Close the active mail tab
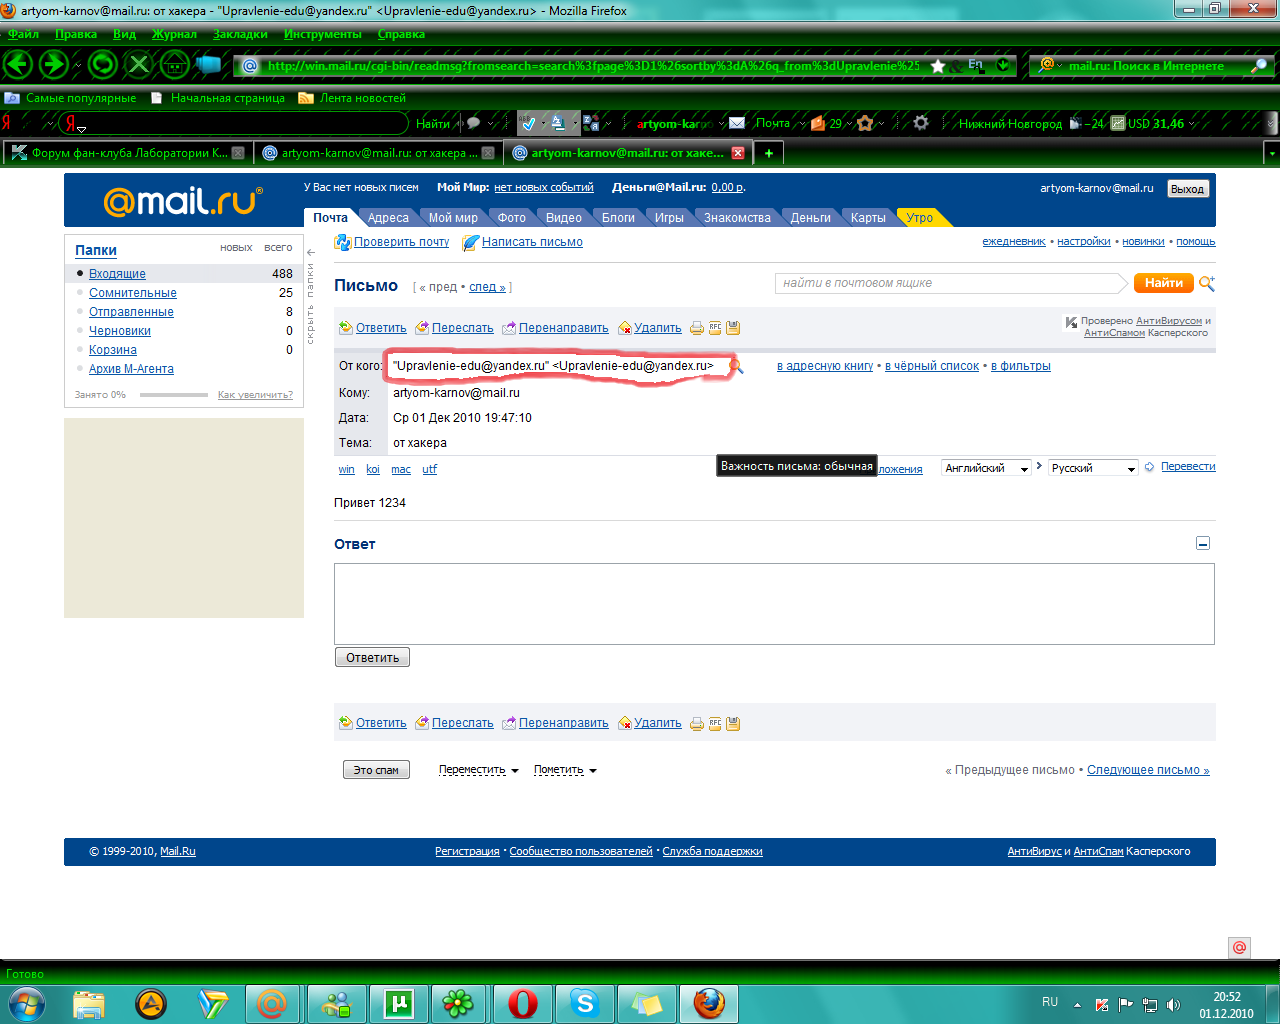The height and width of the screenshot is (1024, 1280). point(738,153)
